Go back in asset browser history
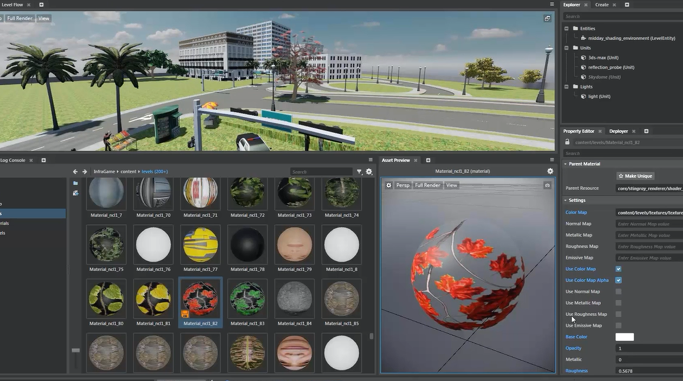683x381 pixels. (75, 172)
